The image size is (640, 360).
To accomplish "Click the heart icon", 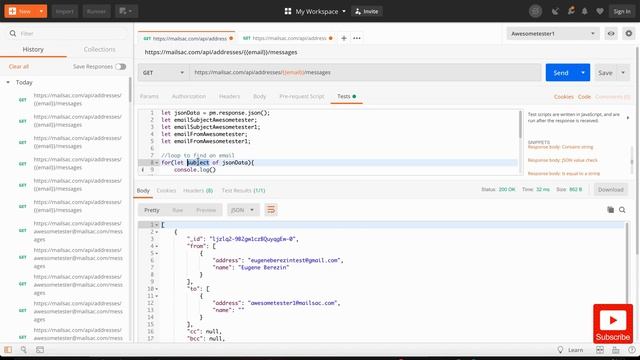I will tap(600, 11).
